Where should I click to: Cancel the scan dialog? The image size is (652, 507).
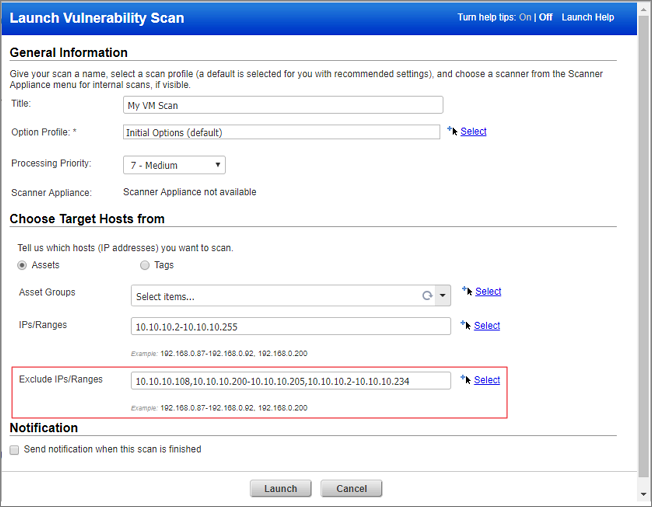tap(351, 488)
